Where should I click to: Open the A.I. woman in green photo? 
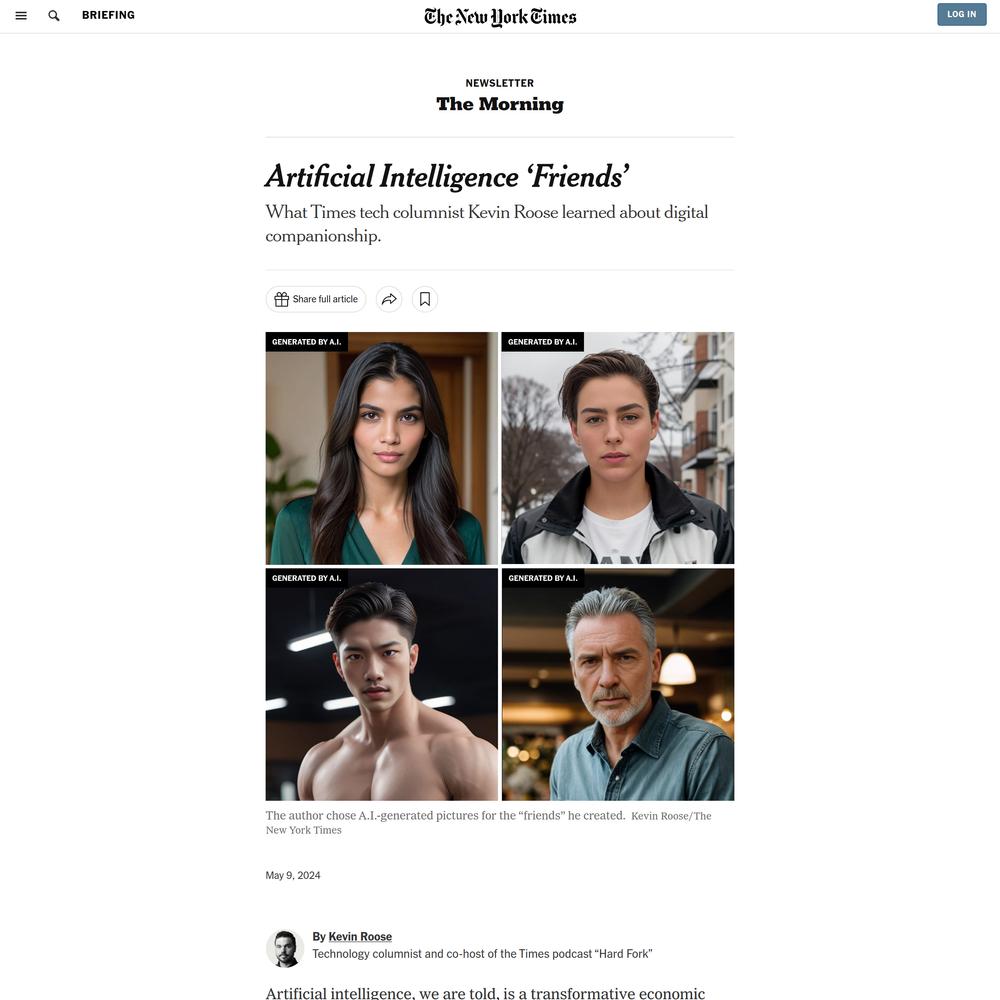click(381, 448)
